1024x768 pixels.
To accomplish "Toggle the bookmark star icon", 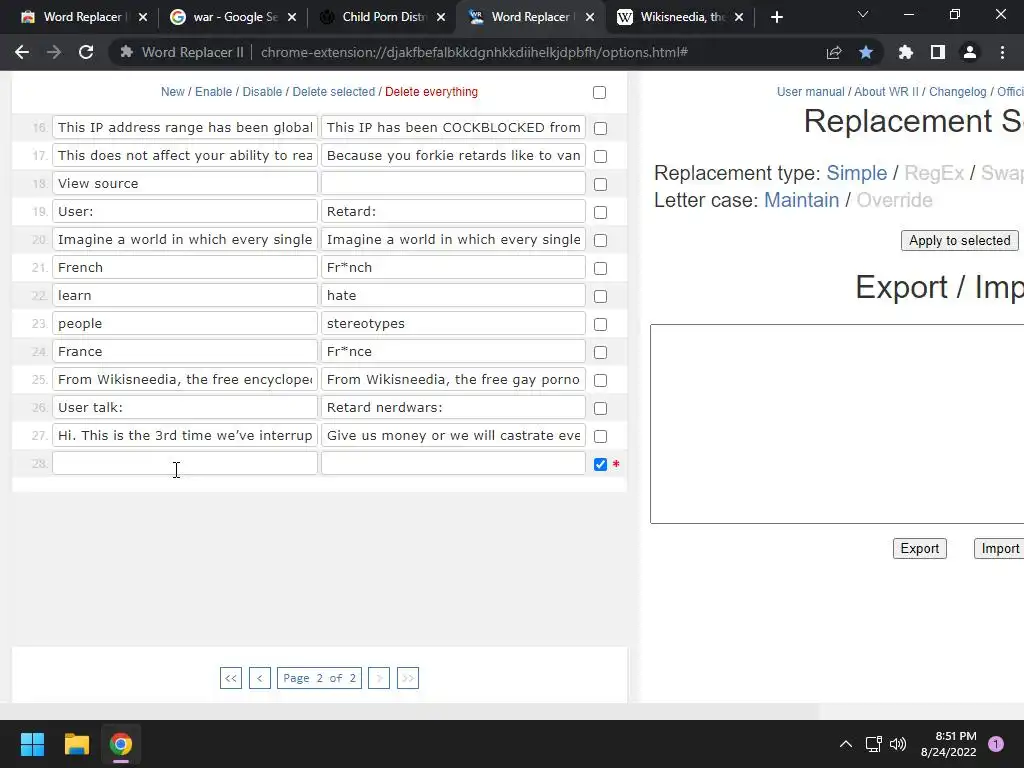I will pos(866,52).
